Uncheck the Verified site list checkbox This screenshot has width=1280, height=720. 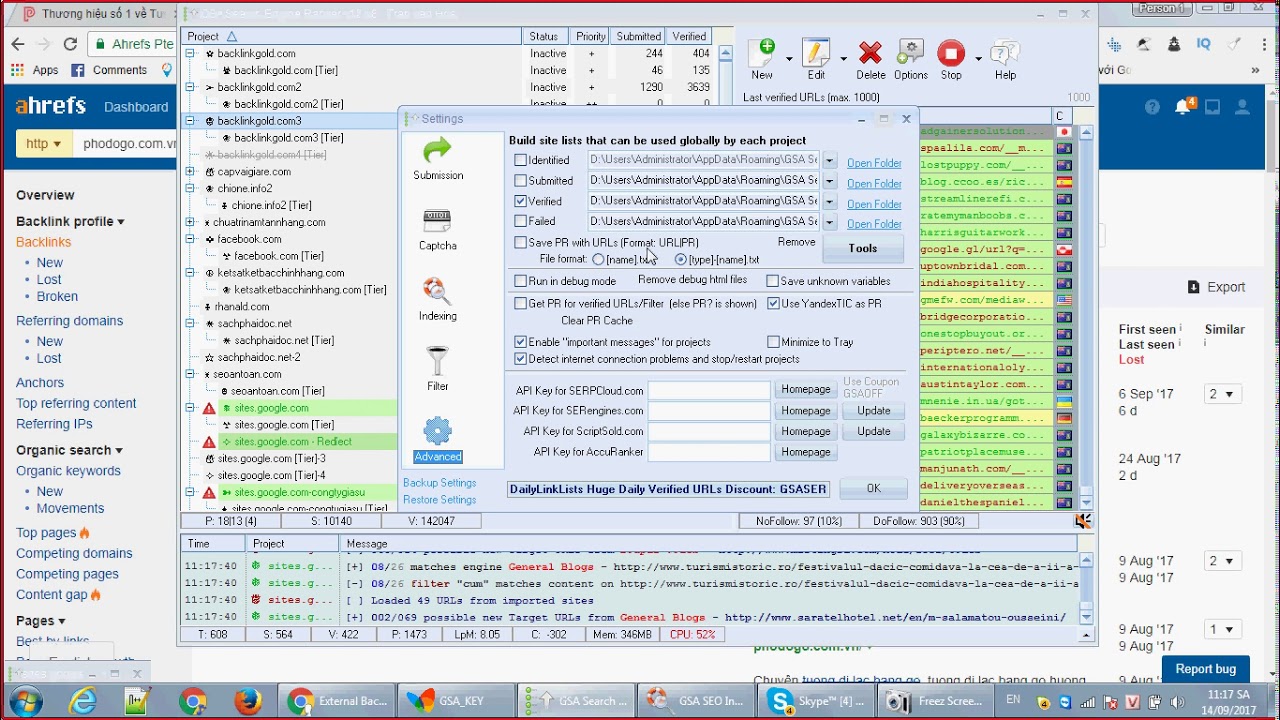(x=520, y=201)
